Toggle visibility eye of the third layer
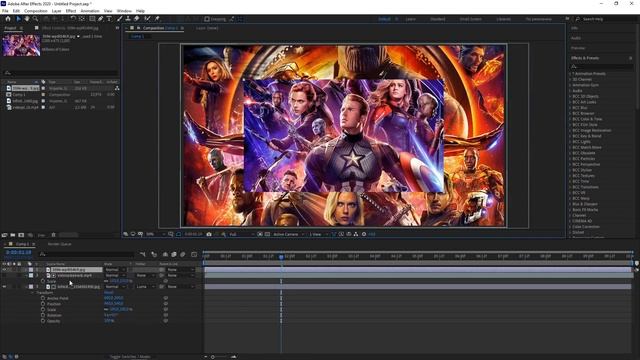This screenshot has height=360, width=640. point(4,287)
